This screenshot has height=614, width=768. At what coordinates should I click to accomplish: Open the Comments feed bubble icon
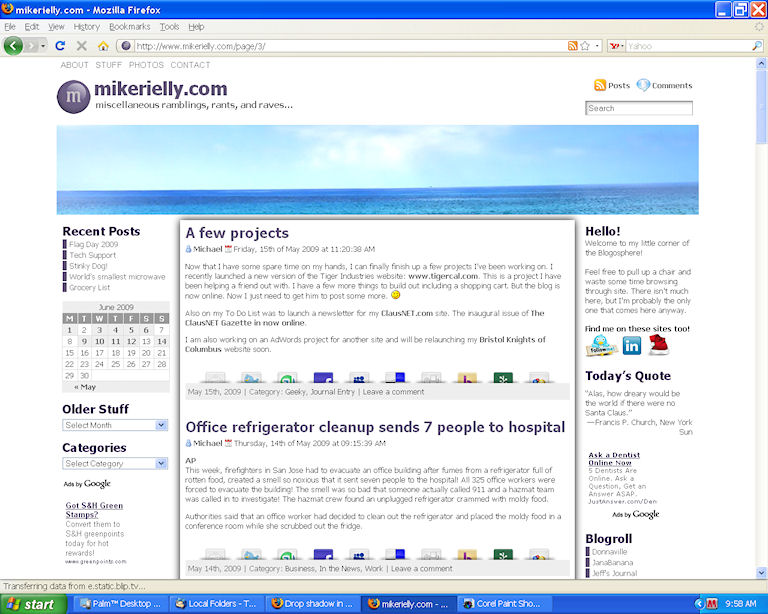click(x=643, y=85)
